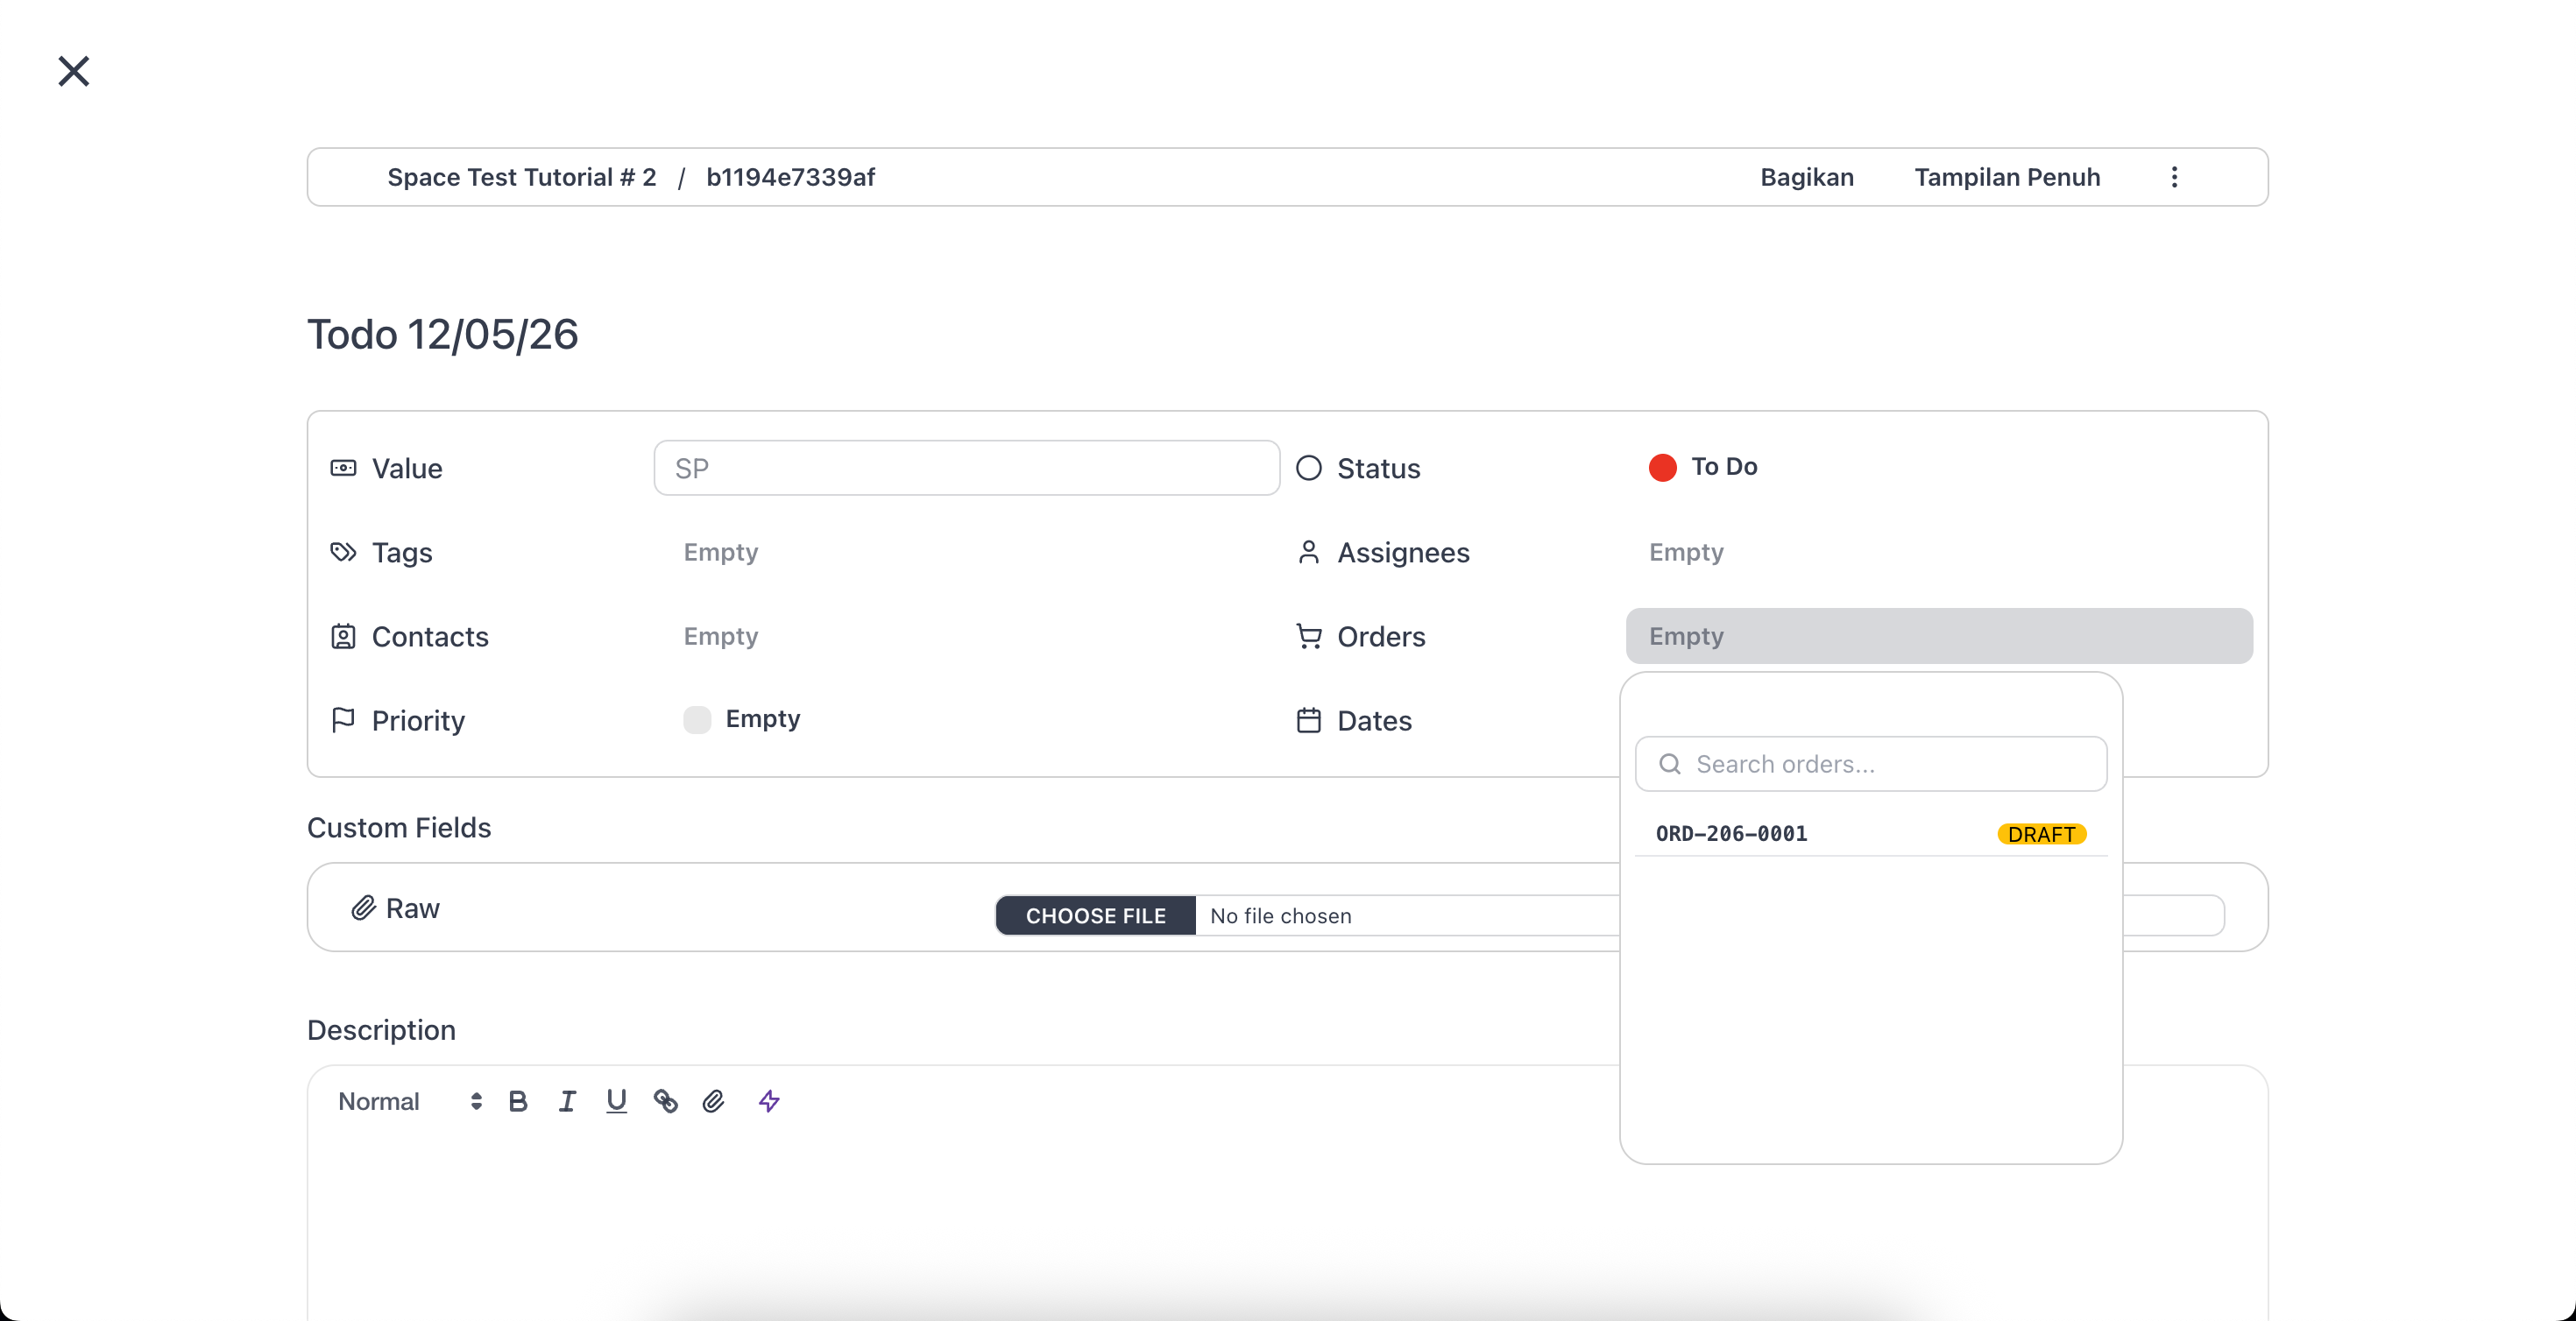Click the Bagikan share button

coord(1806,177)
